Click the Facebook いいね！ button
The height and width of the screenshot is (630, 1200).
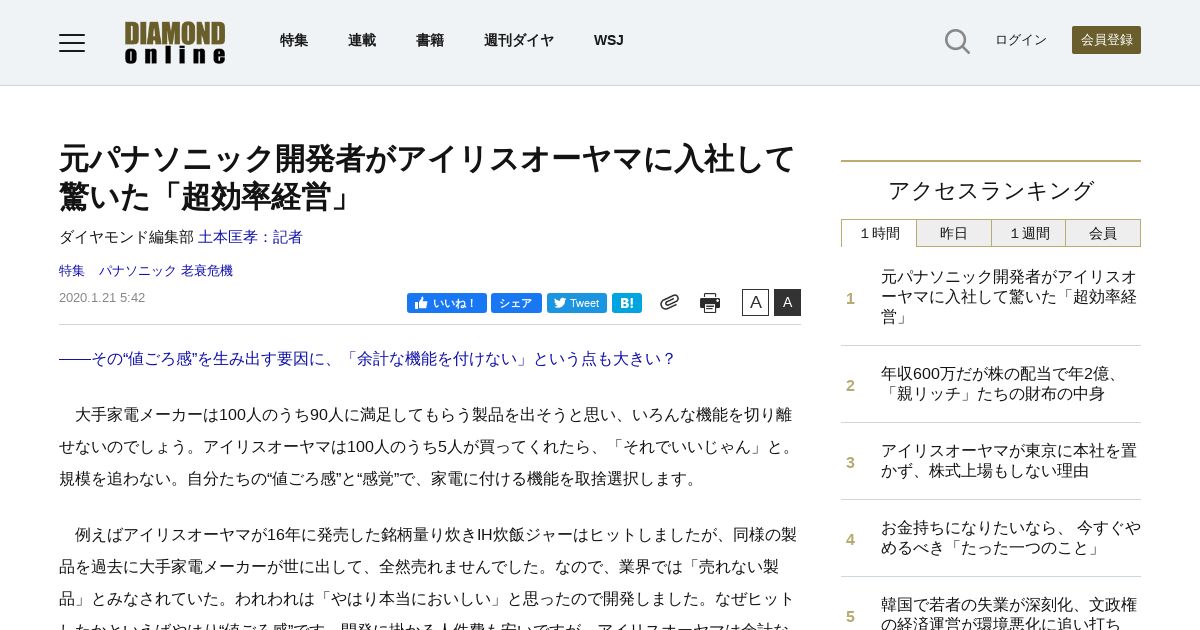(447, 303)
